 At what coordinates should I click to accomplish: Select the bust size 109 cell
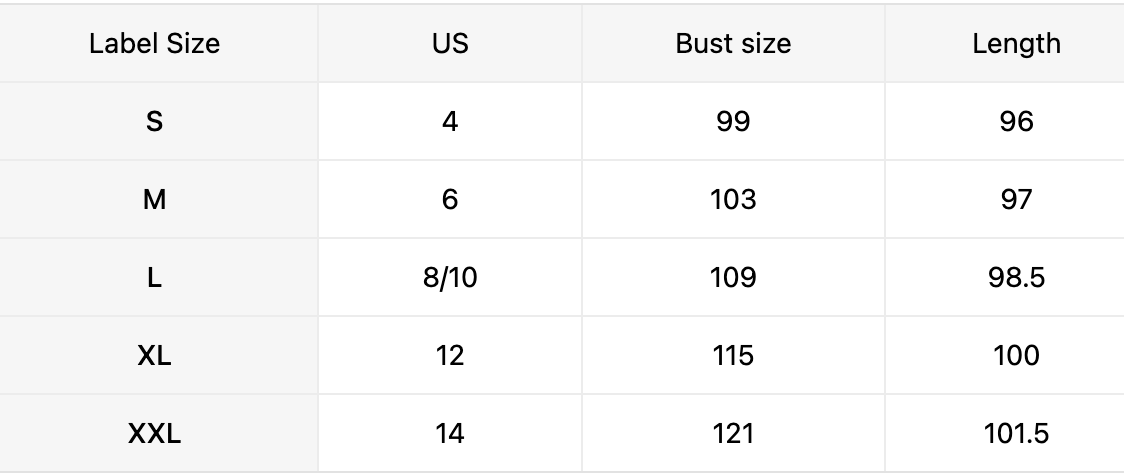(x=733, y=278)
